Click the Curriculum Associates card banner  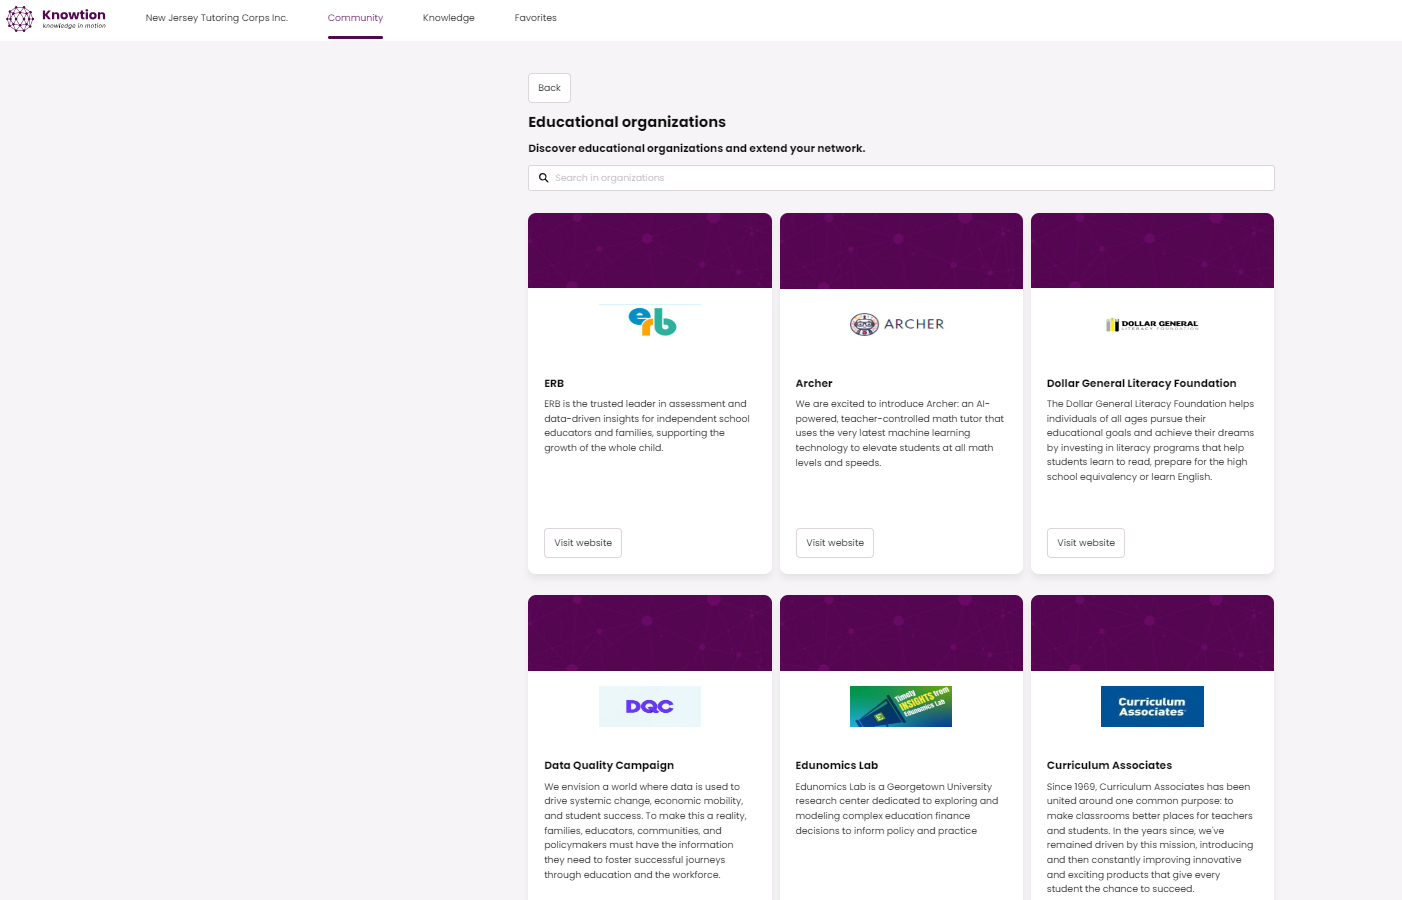coord(1152,633)
